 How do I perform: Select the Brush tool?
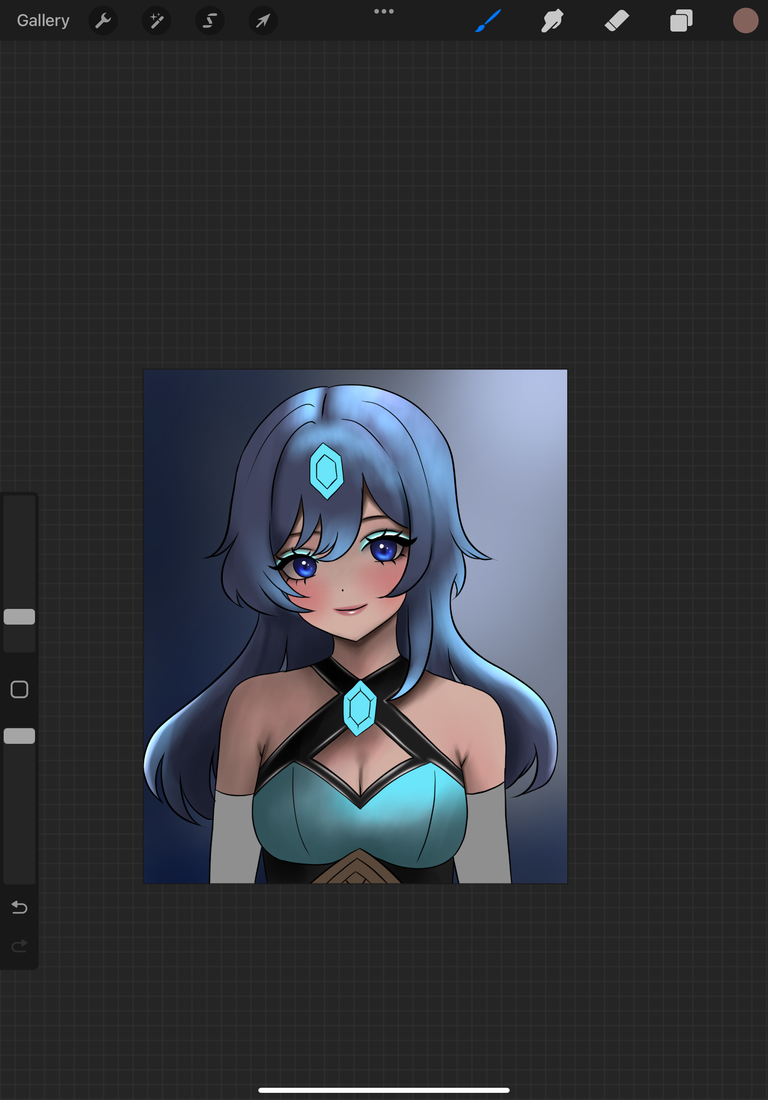coord(488,20)
